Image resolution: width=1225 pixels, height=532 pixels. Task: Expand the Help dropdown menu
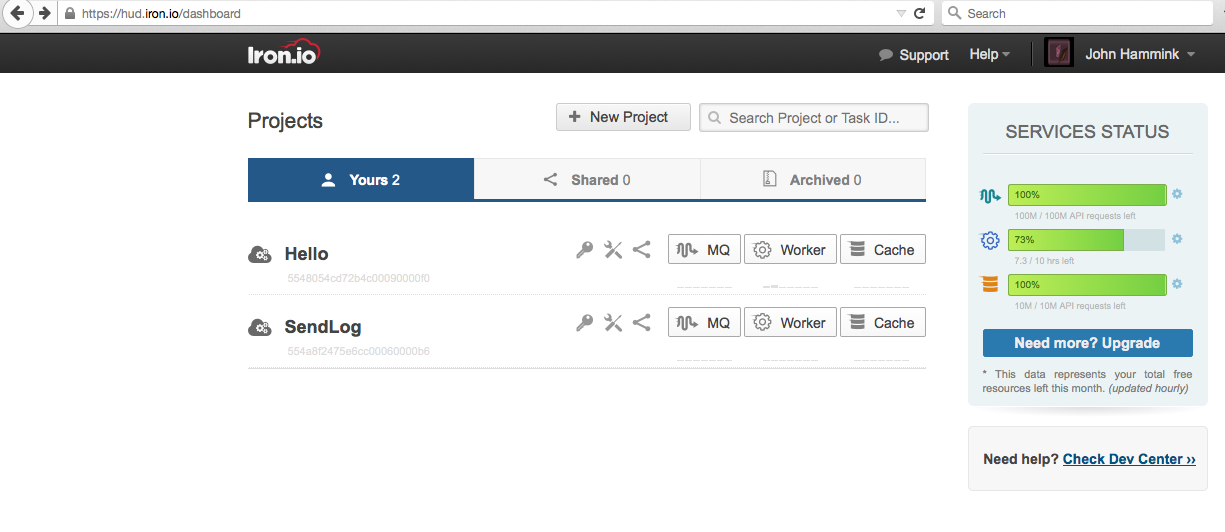click(989, 54)
